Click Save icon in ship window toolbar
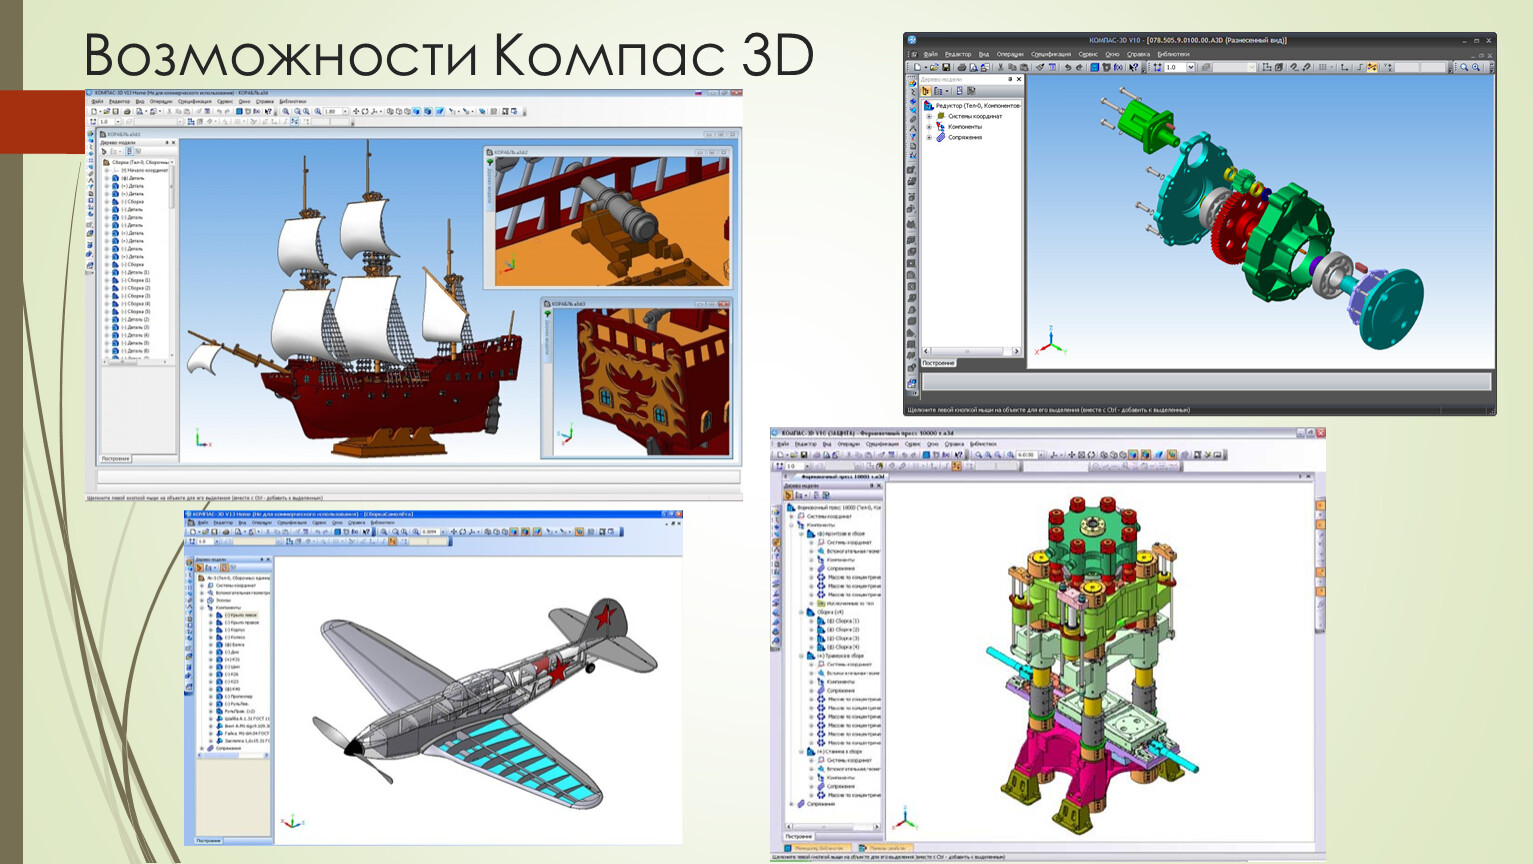Screen dimensions: 1533x864 (x=115, y=111)
